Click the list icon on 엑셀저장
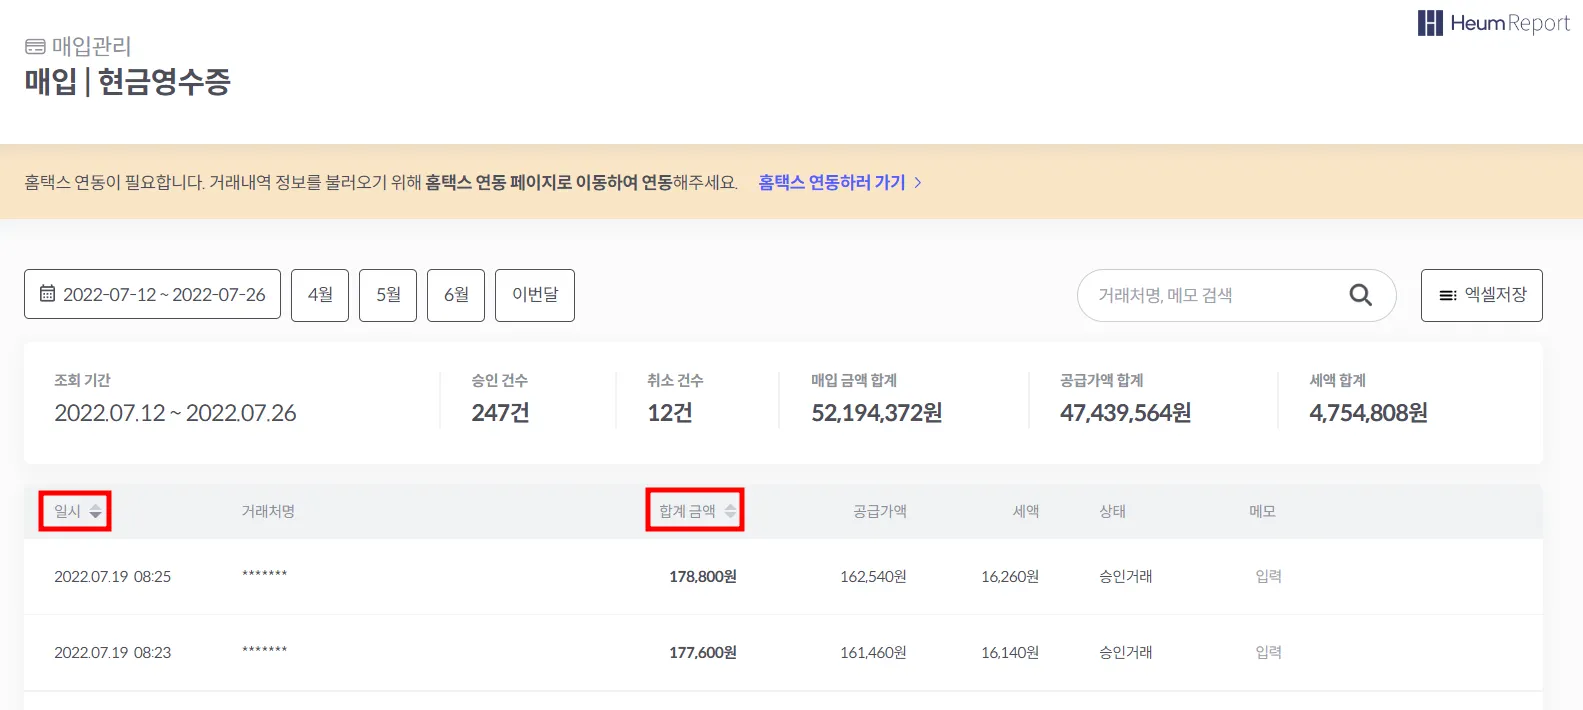This screenshot has height=710, width=1583. (1447, 295)
